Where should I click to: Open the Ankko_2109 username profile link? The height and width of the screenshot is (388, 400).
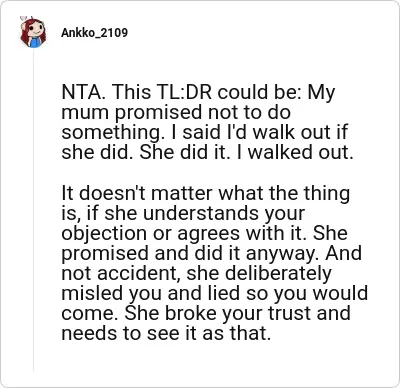click(94, 33)
